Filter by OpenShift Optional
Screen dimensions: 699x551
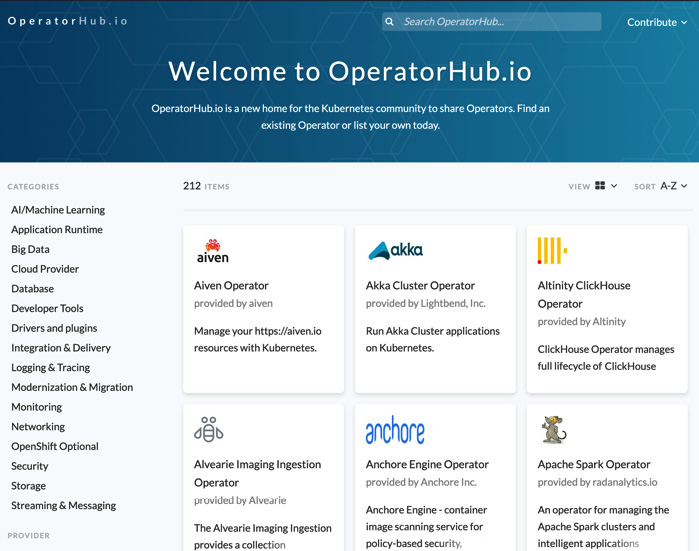(55, 446)
